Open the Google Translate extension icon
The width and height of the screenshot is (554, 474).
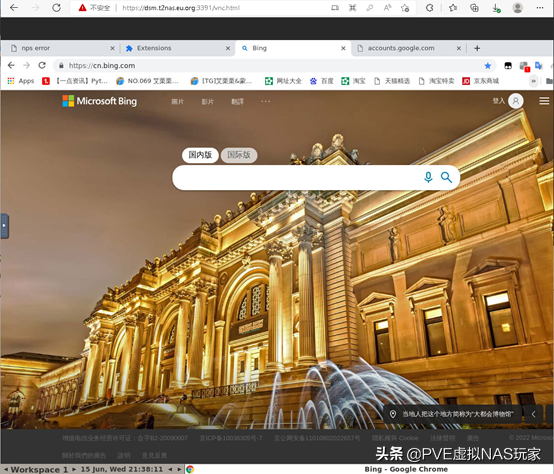click(538, 65)
